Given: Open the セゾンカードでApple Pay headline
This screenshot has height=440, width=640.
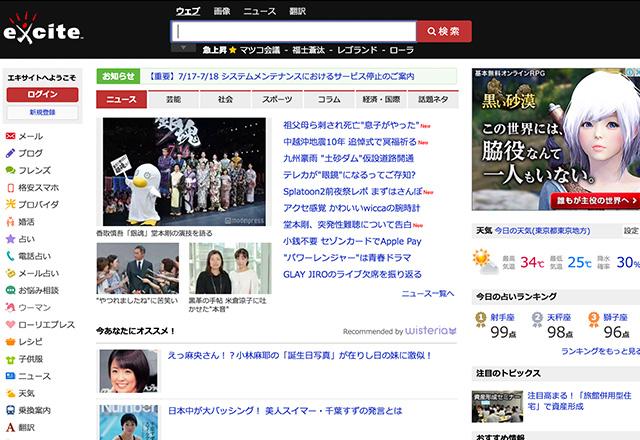Looking at the screenshot, I should click(352, 241).
